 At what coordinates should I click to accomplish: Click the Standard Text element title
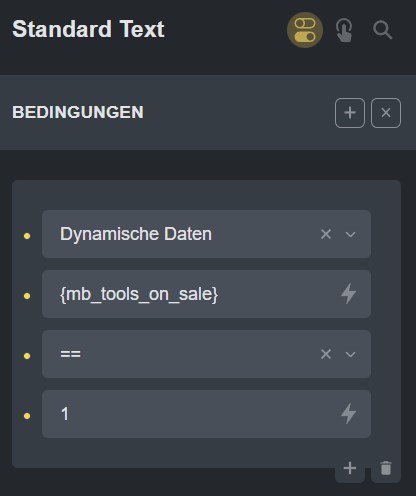[x=88, y=29]
